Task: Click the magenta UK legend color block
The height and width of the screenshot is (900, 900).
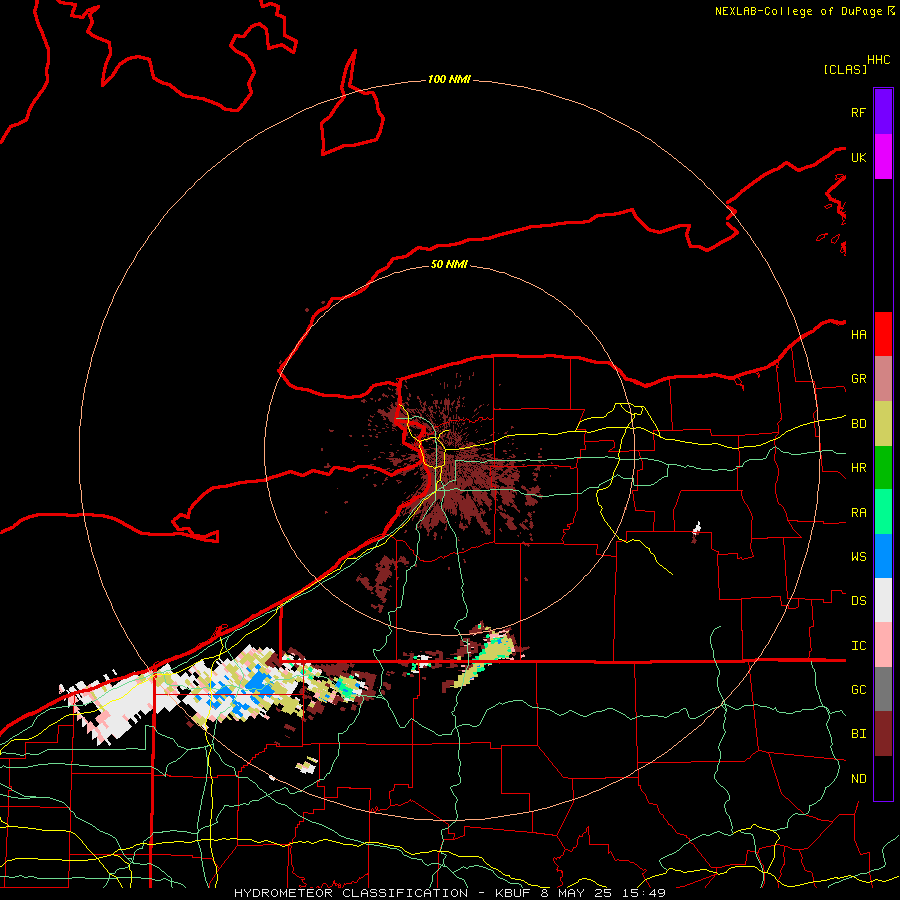Action: (883, 157)
